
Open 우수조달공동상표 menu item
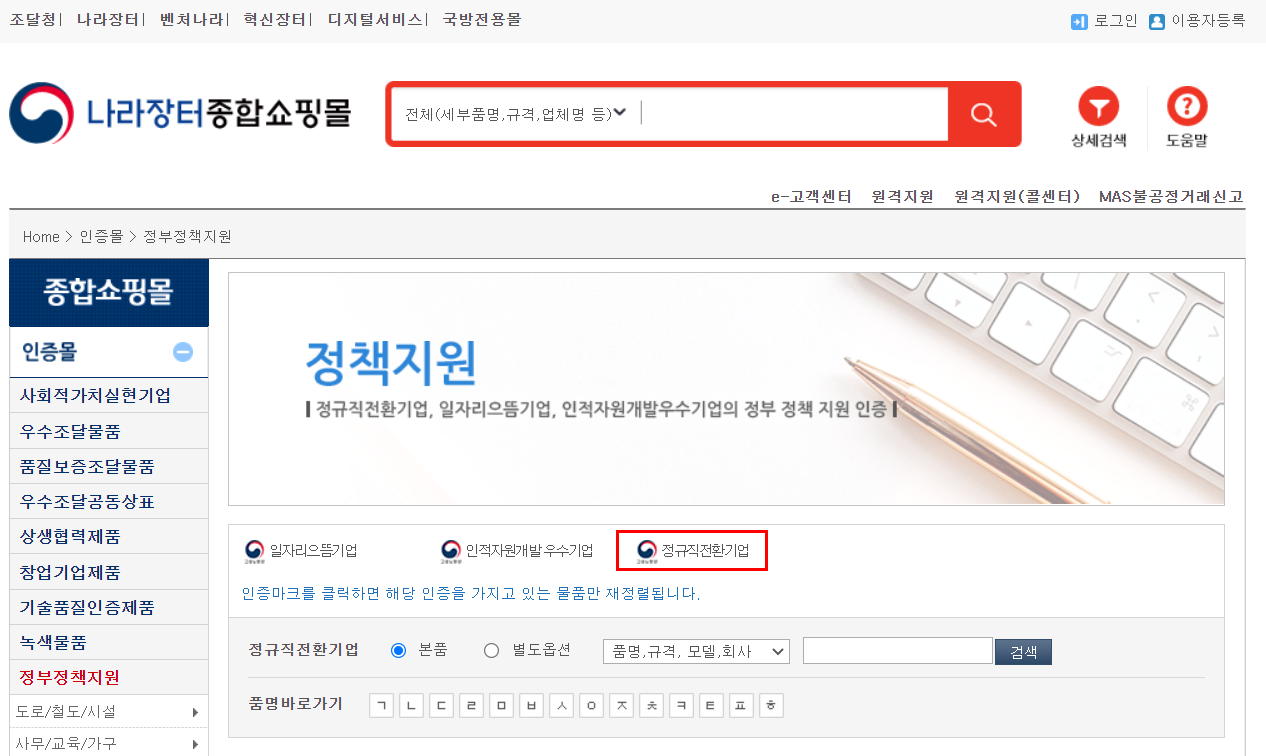(x=108, y=501)
